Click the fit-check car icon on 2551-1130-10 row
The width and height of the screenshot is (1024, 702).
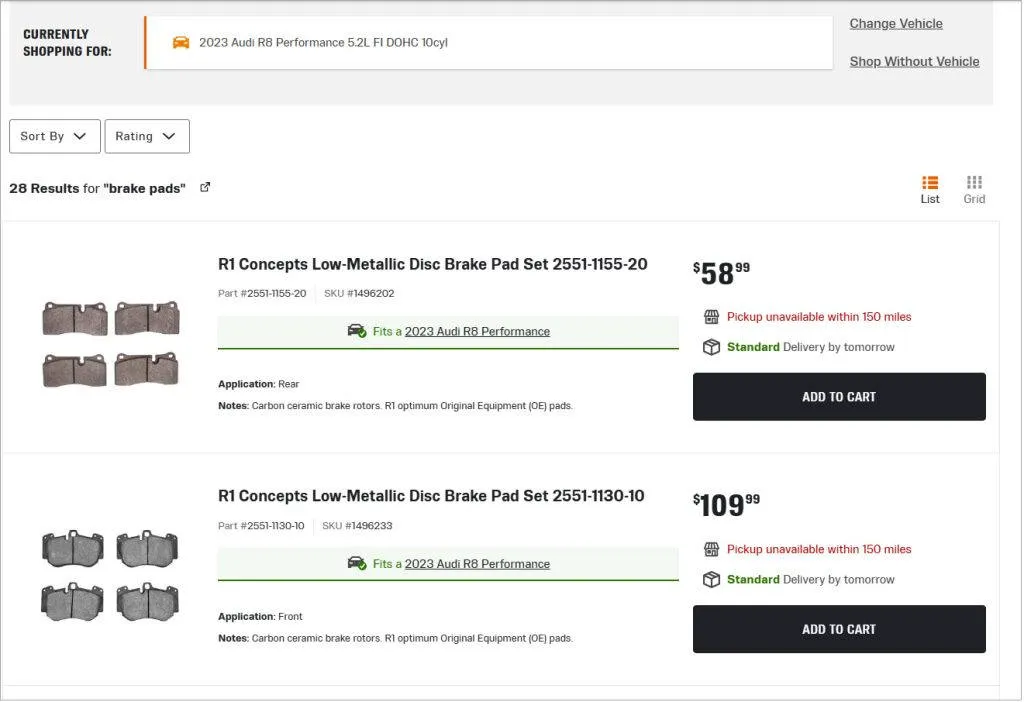click(357, 564)
